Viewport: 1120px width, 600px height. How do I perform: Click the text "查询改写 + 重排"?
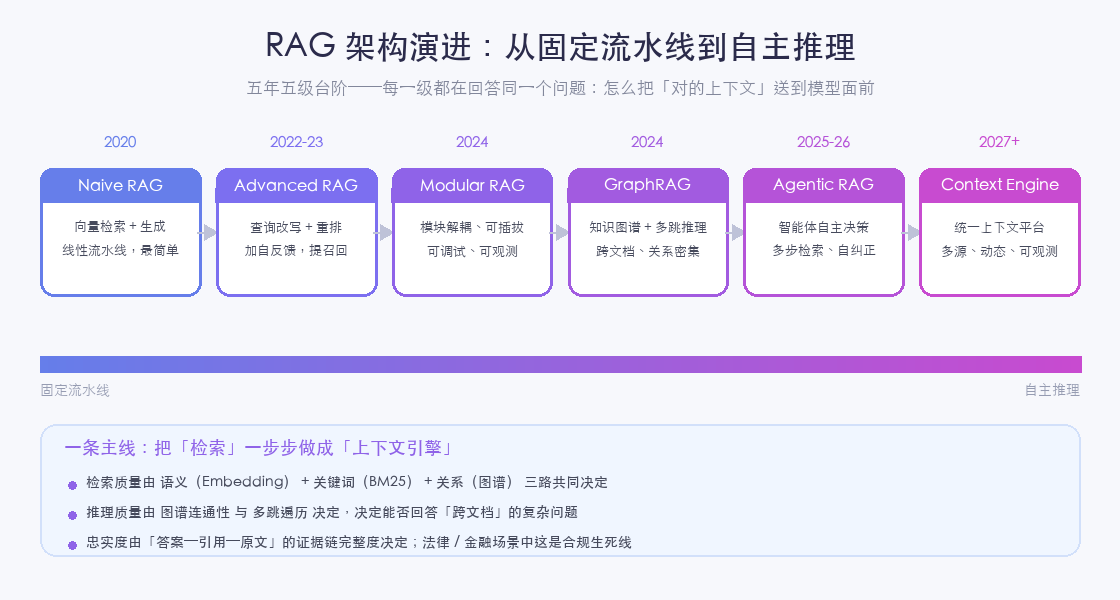click(296, 227)
